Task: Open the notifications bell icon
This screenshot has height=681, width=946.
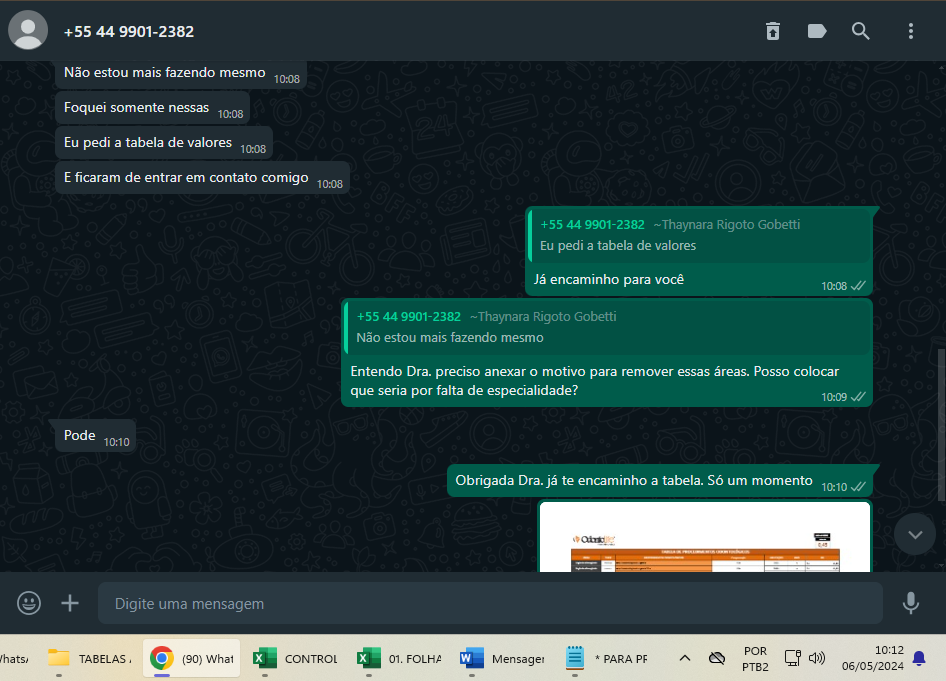Action: [x=919, y=658]
